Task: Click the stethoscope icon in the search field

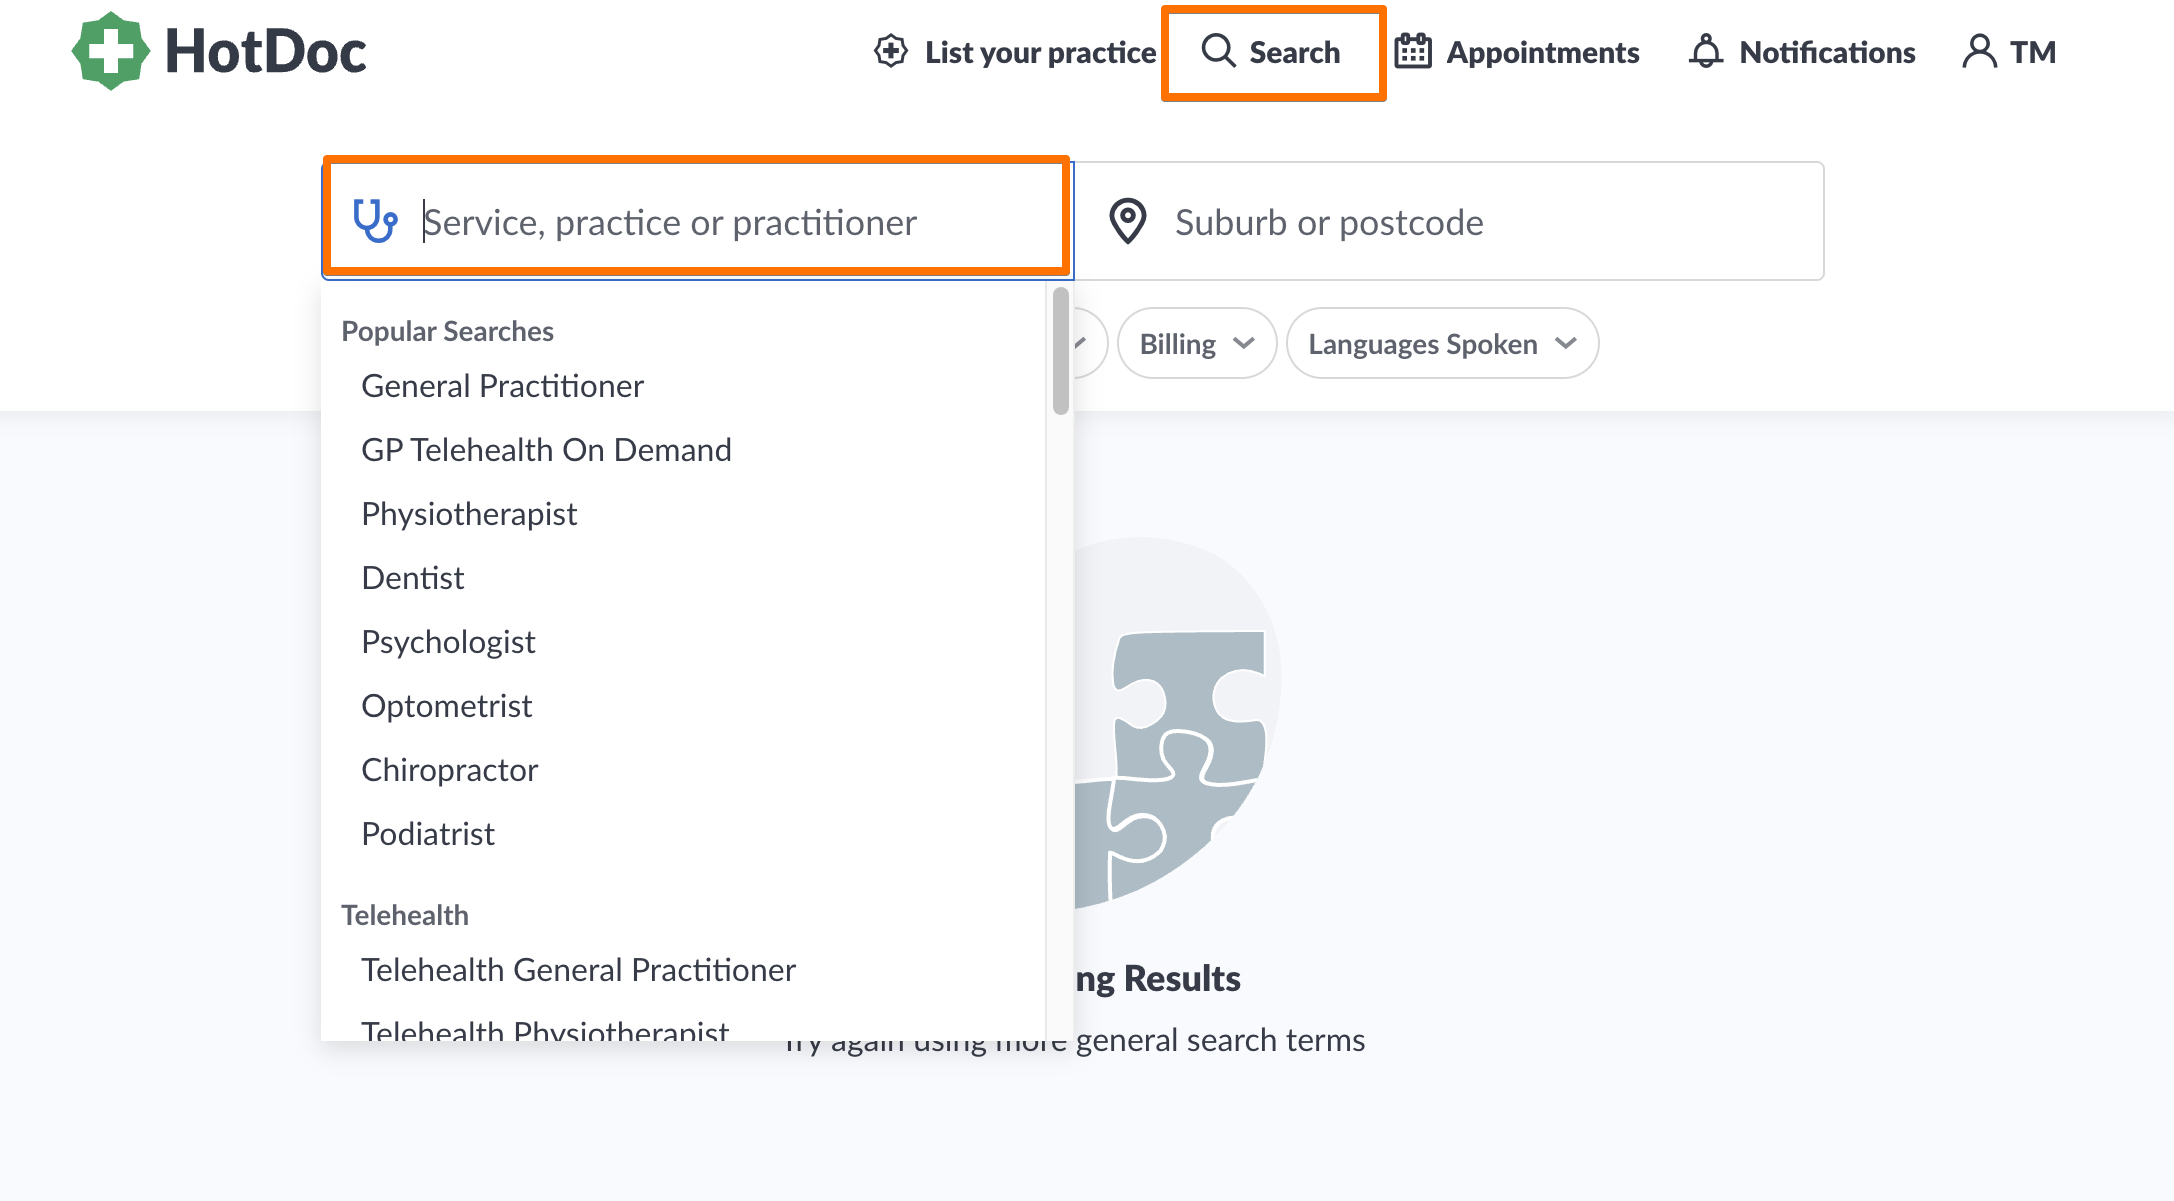Action: [375, 221]
